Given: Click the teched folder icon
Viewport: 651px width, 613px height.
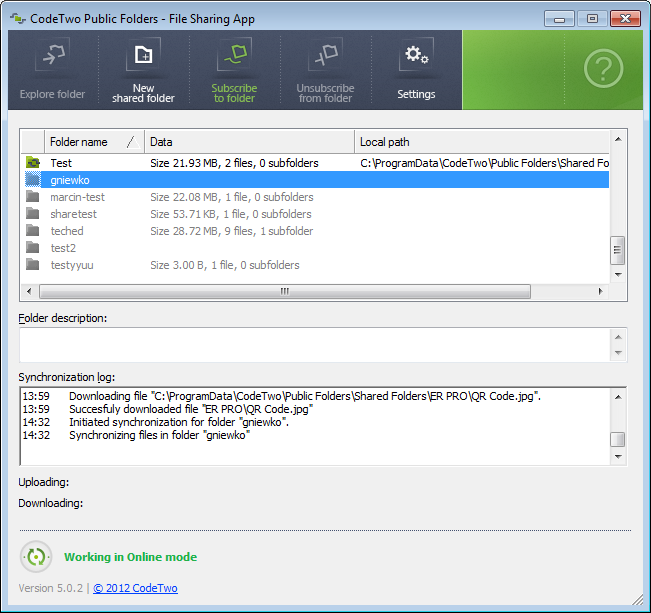Looking at the screenshot, I should [33, 230].
